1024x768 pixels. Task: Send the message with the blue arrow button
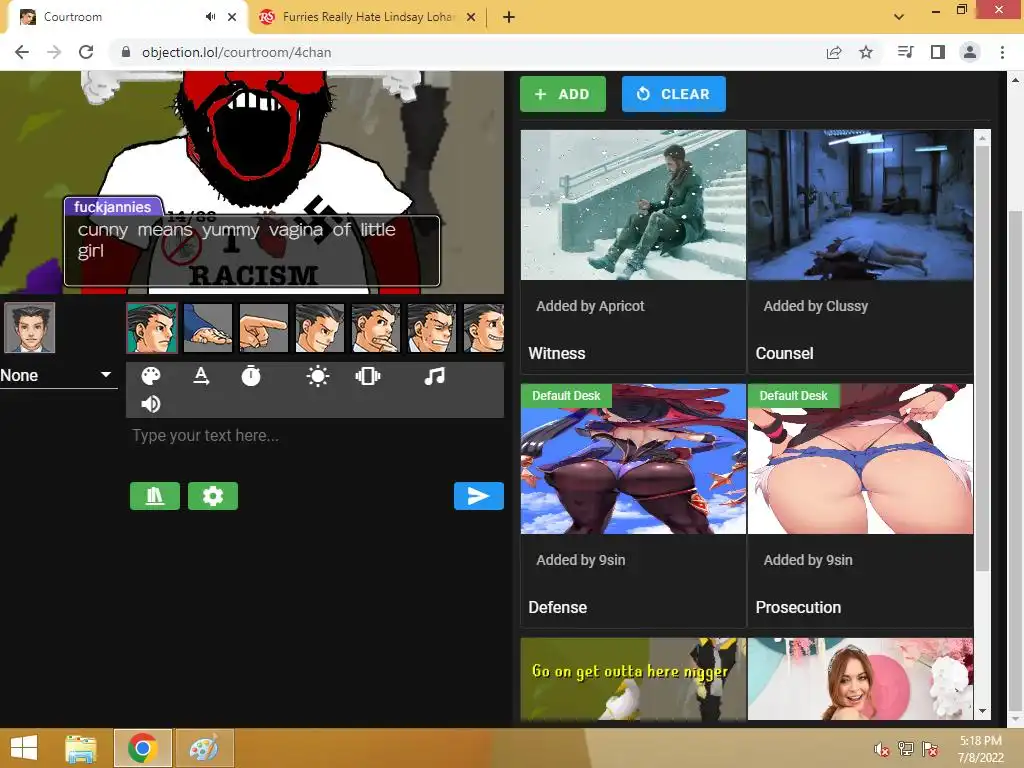pos(479,496)
